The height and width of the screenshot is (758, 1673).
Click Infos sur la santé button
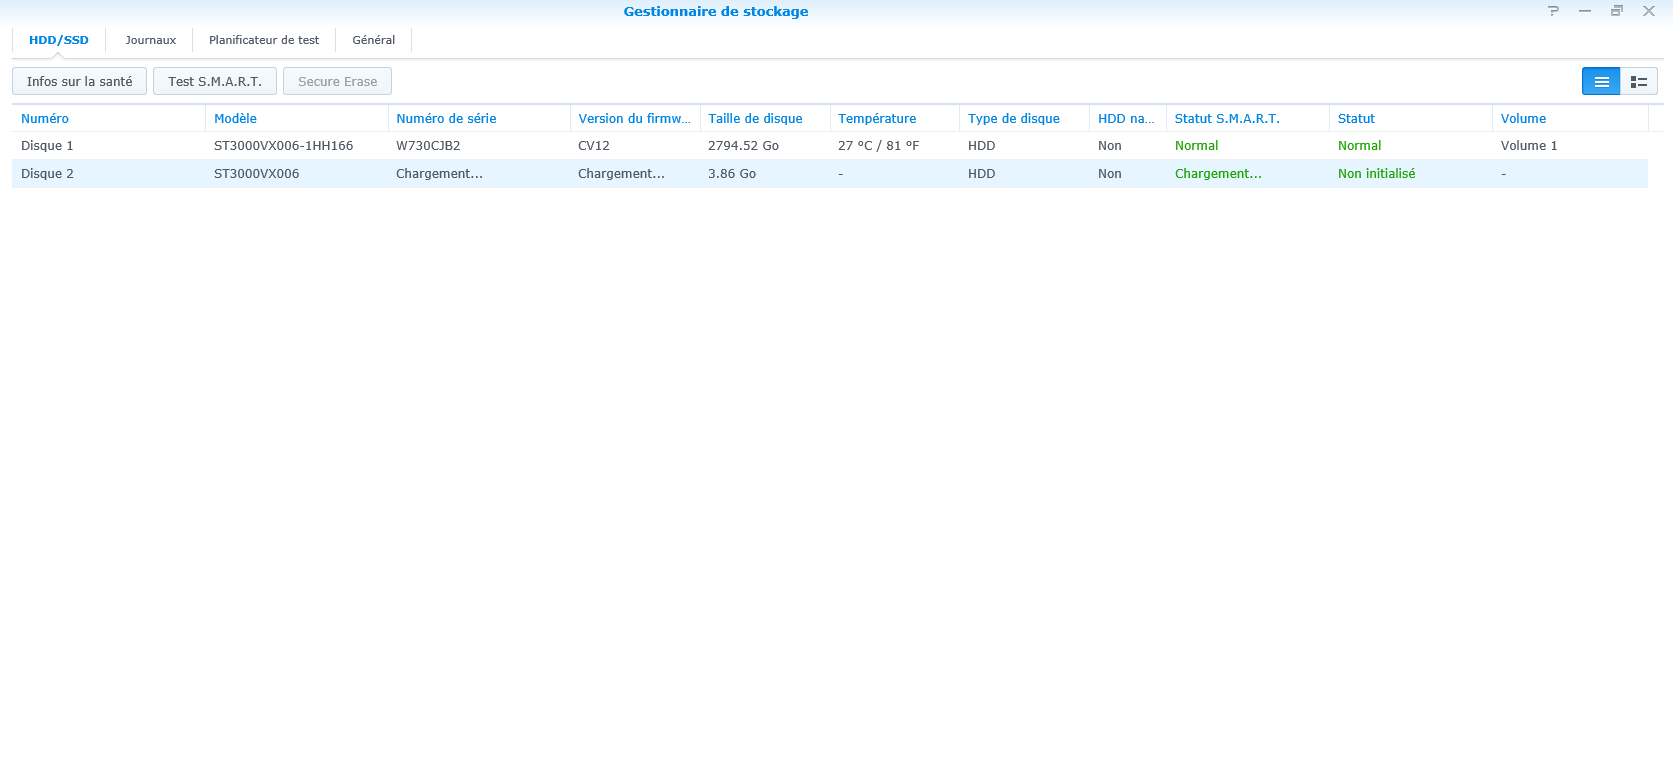(x=80, y=82)
